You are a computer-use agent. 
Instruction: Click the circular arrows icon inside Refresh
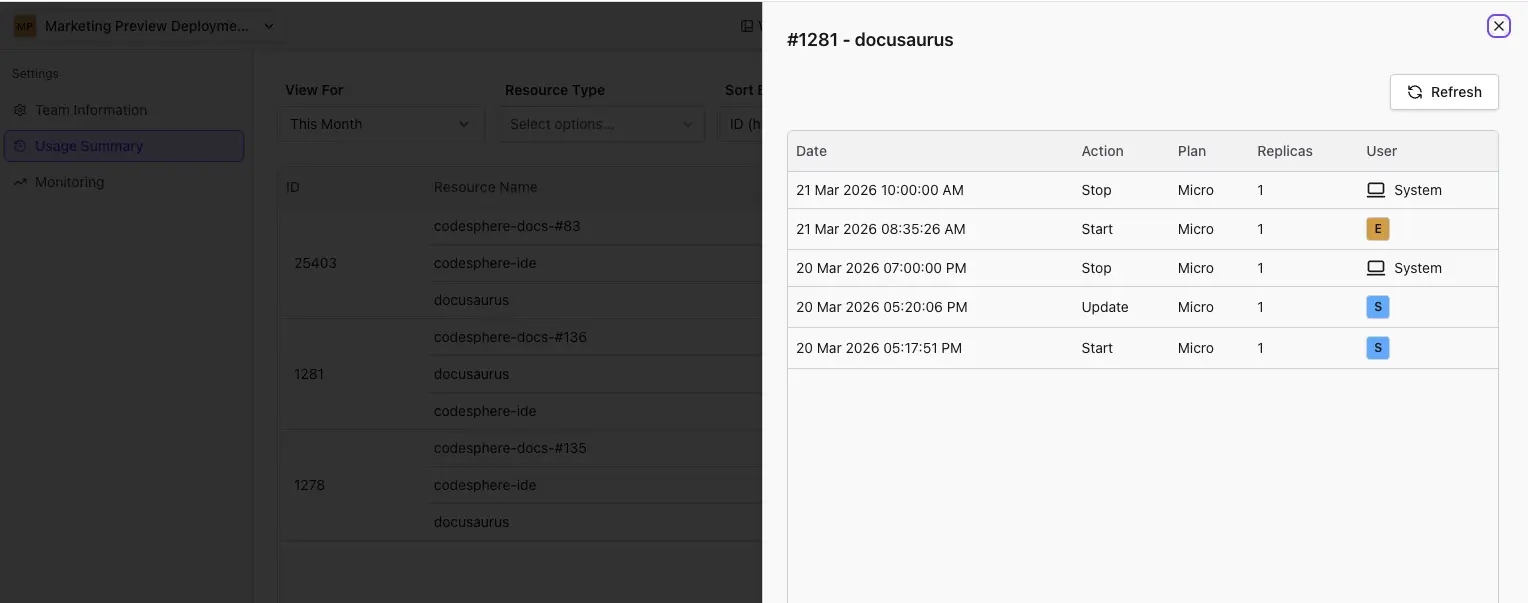point(1415,92)
